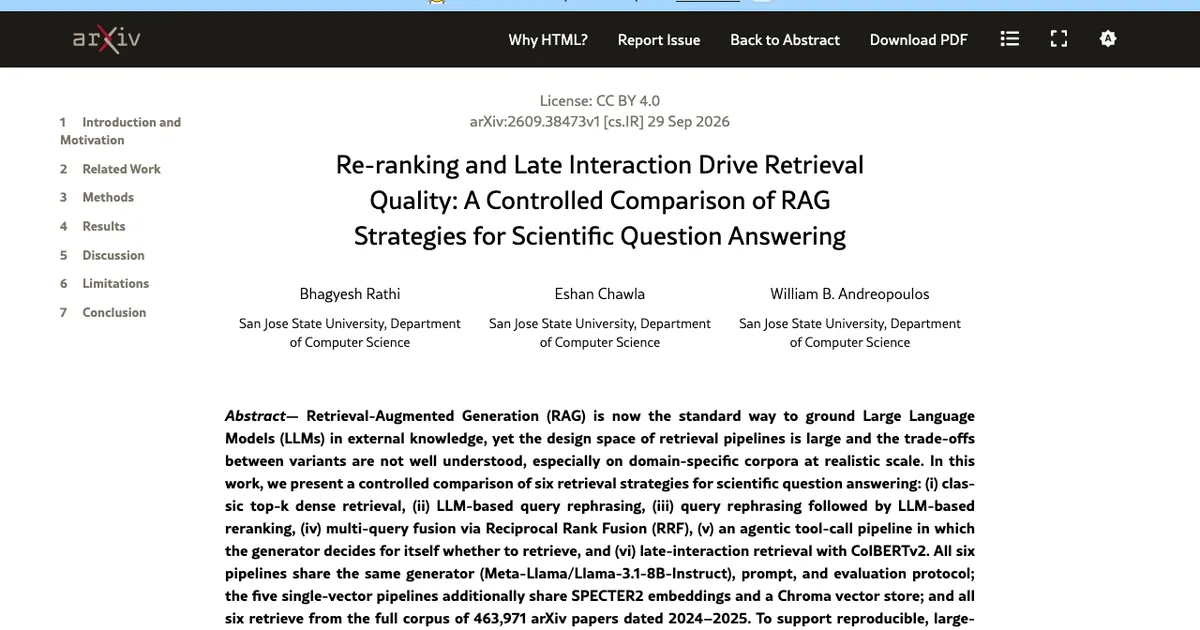Jump to Related Work section
Screen dimensions: 1200x630
[110, 169]
